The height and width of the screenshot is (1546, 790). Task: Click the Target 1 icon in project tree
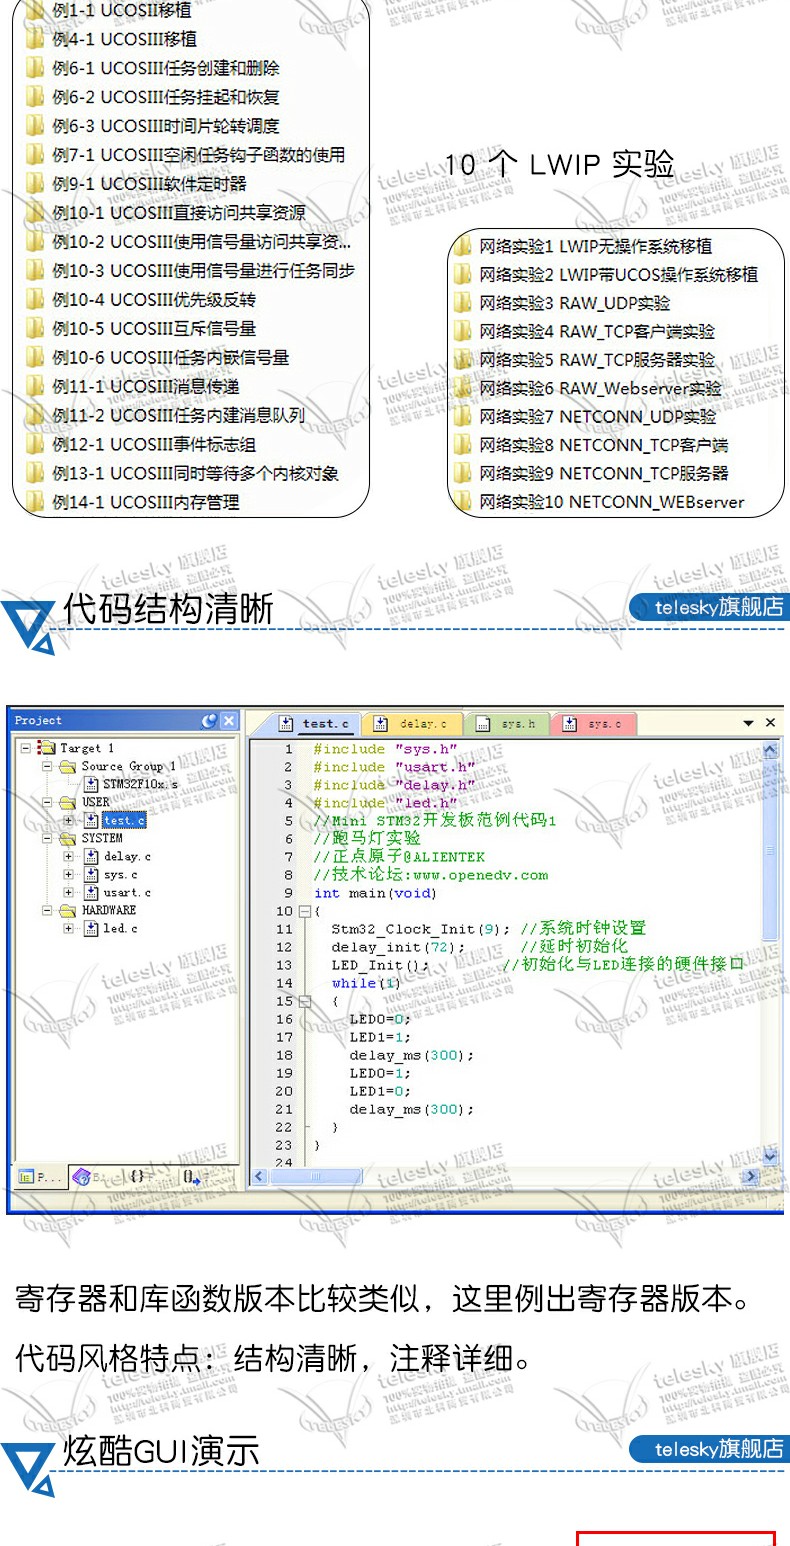tap(46, 748)
